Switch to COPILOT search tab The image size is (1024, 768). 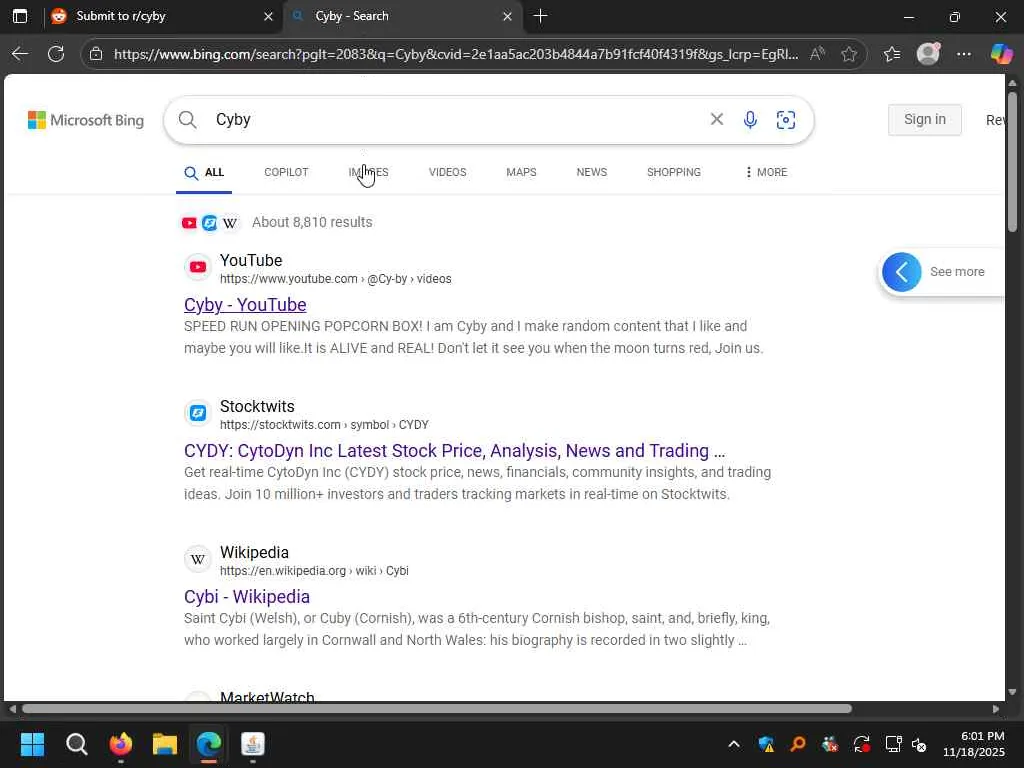click(286, 172)
